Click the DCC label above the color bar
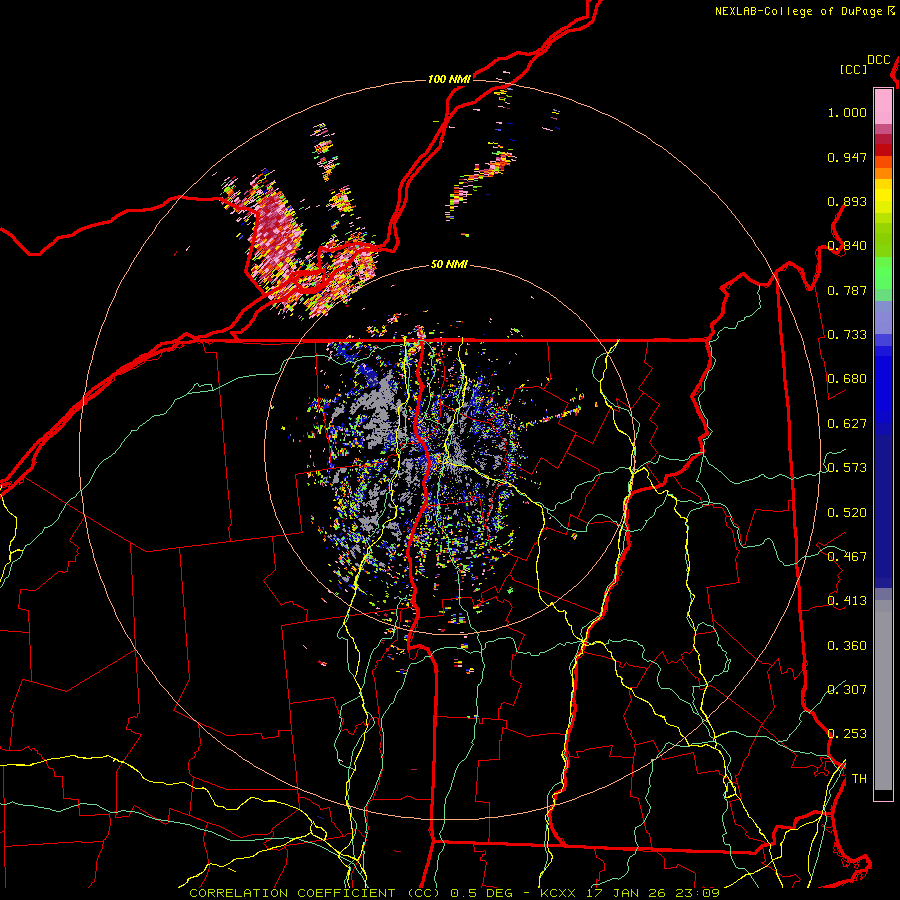The height and width of the screenshot is (900, 900). pos(879,60)
